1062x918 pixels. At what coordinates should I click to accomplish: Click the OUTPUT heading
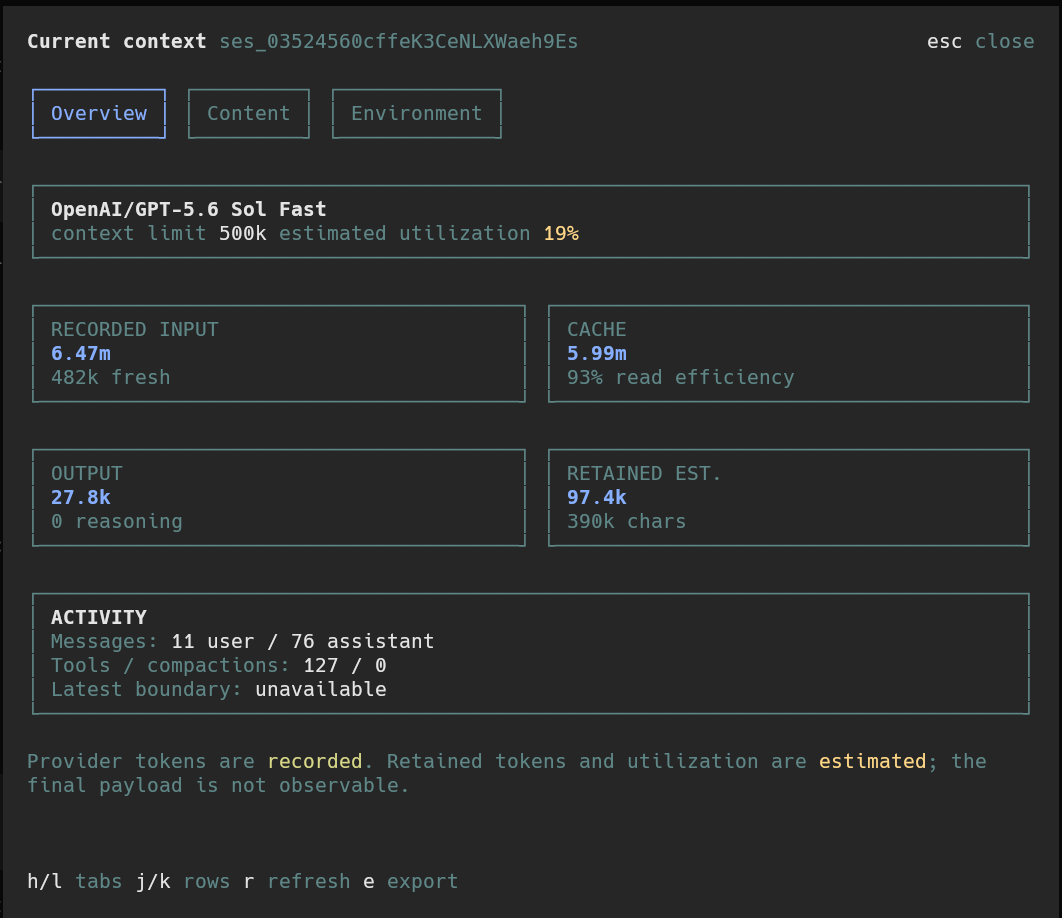87,473
